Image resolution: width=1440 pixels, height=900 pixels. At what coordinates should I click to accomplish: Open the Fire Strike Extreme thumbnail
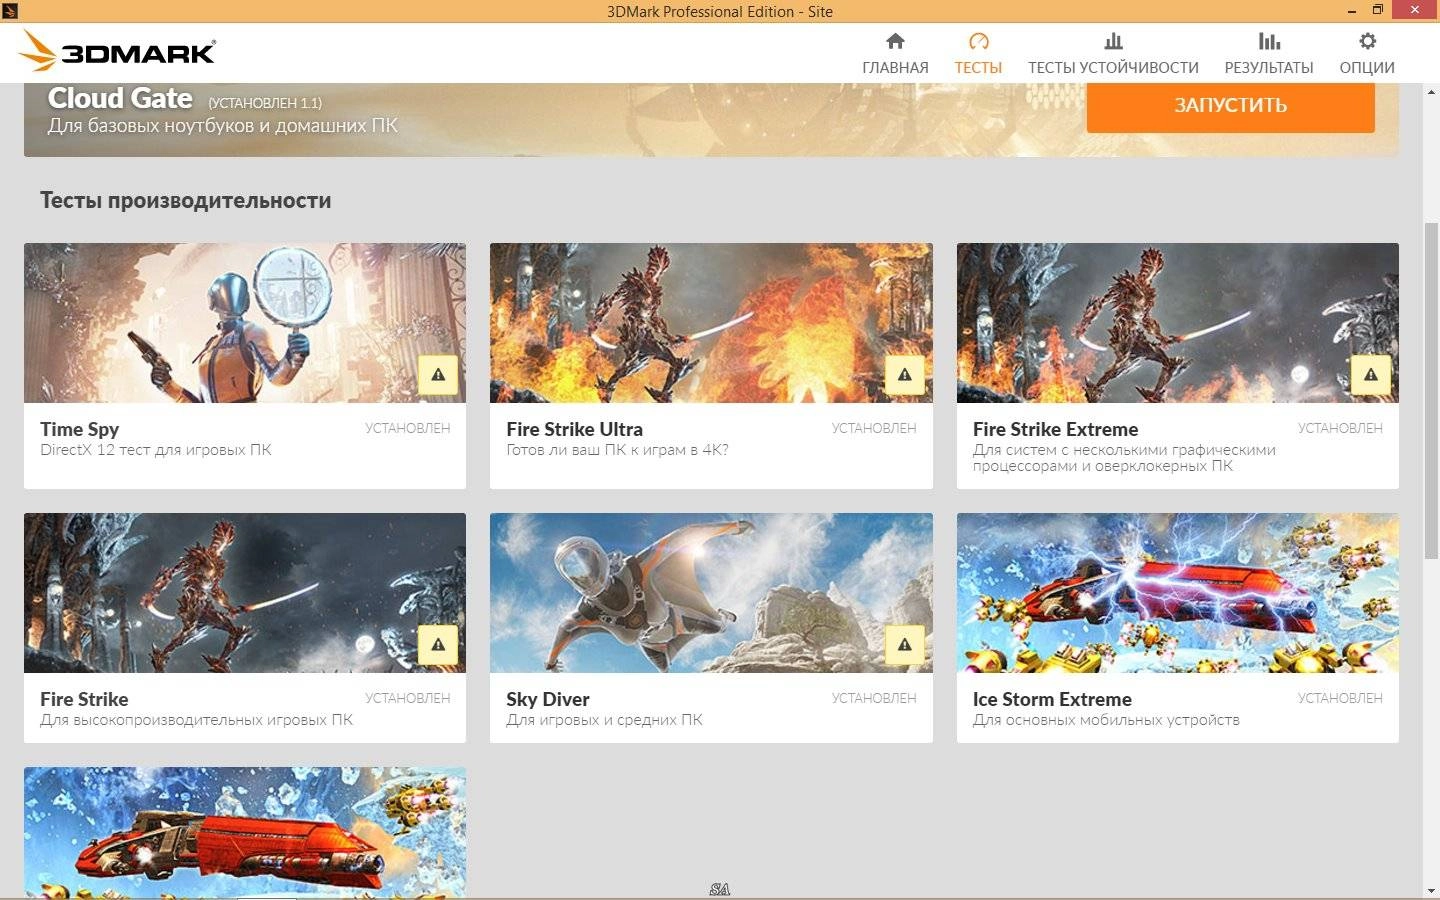[1178, 323]
